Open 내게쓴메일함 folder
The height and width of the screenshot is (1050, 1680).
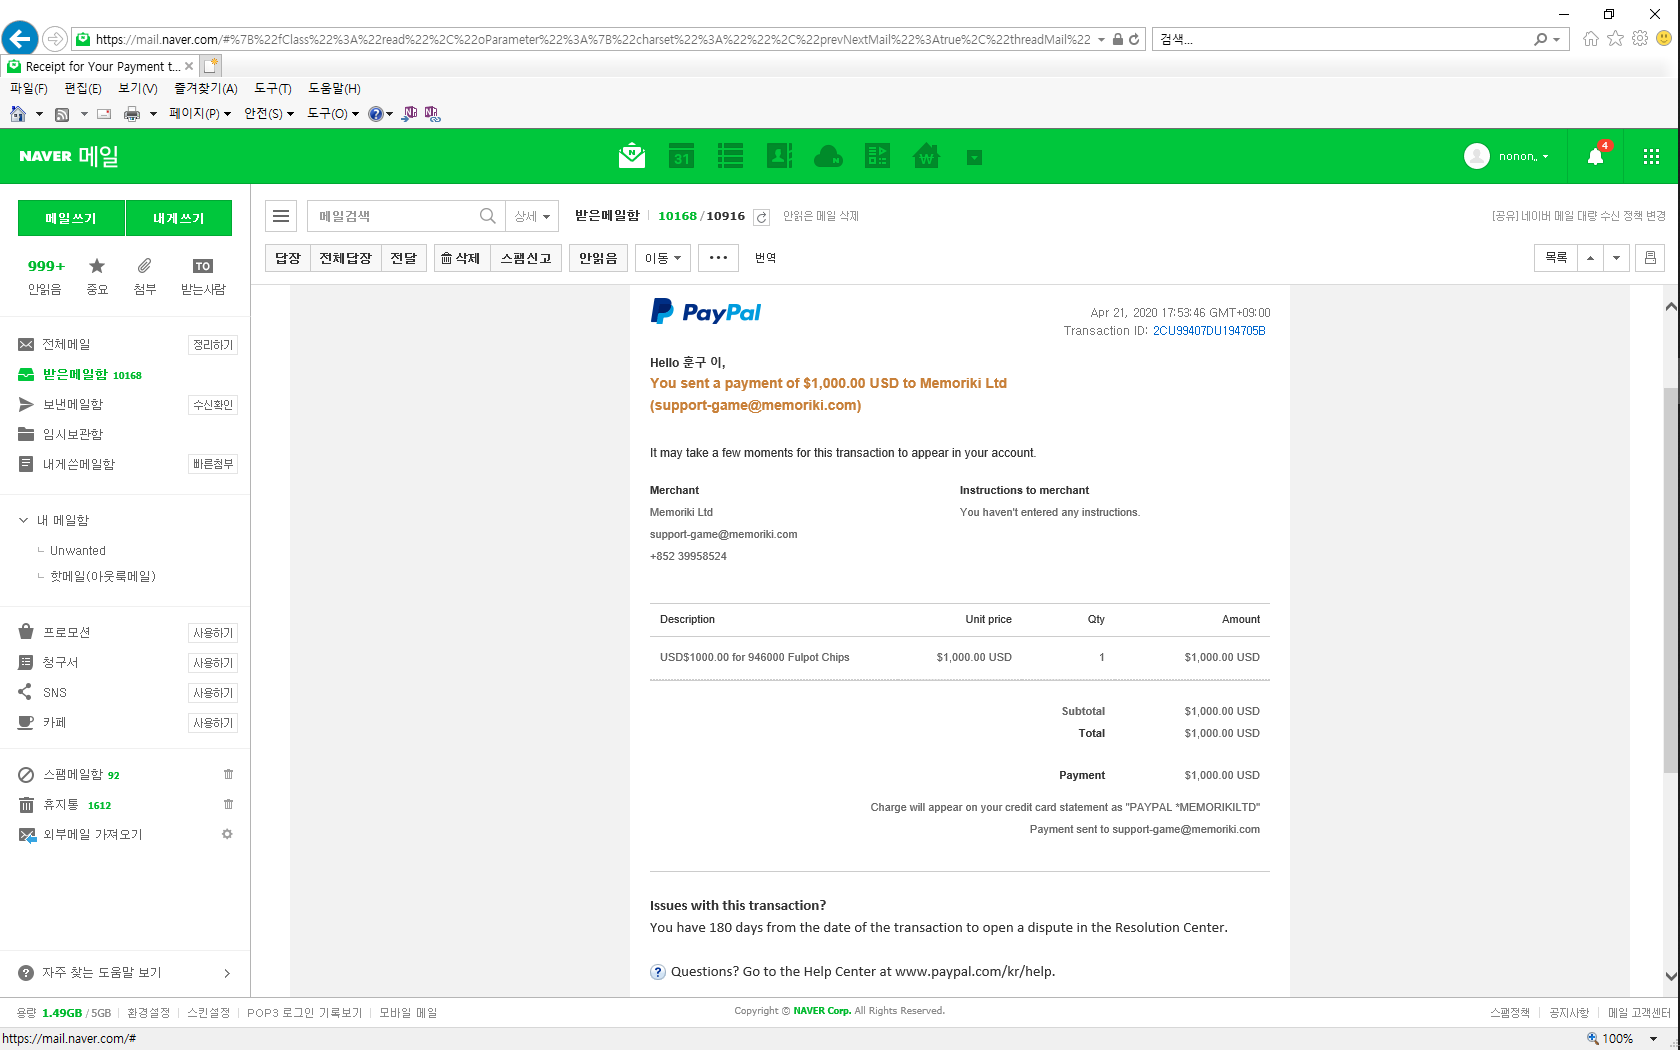[x=78, y=464]
